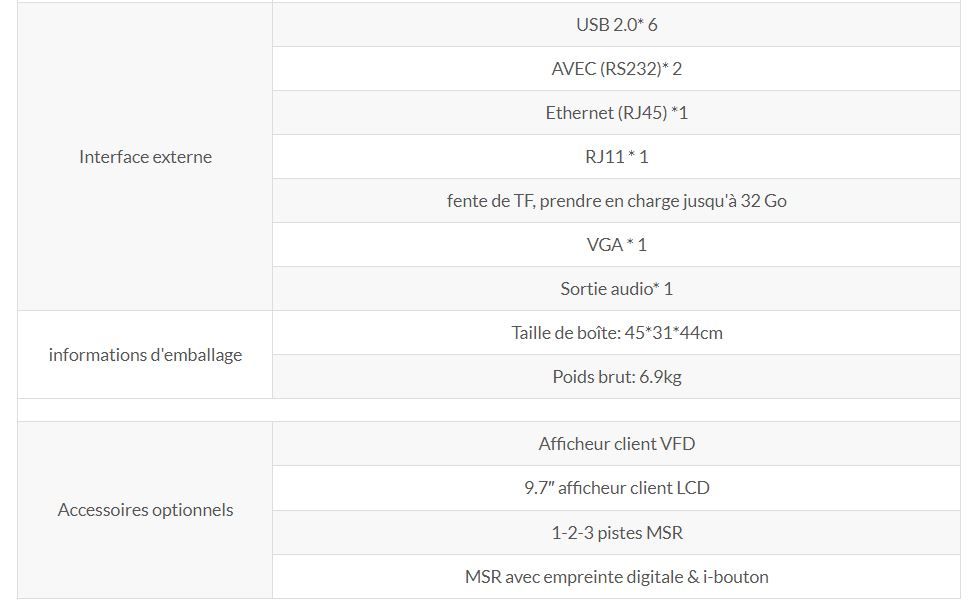Select the informations d'emballage header cell
The height and width of the screenshot is (604, 971).
pos(145,355)
